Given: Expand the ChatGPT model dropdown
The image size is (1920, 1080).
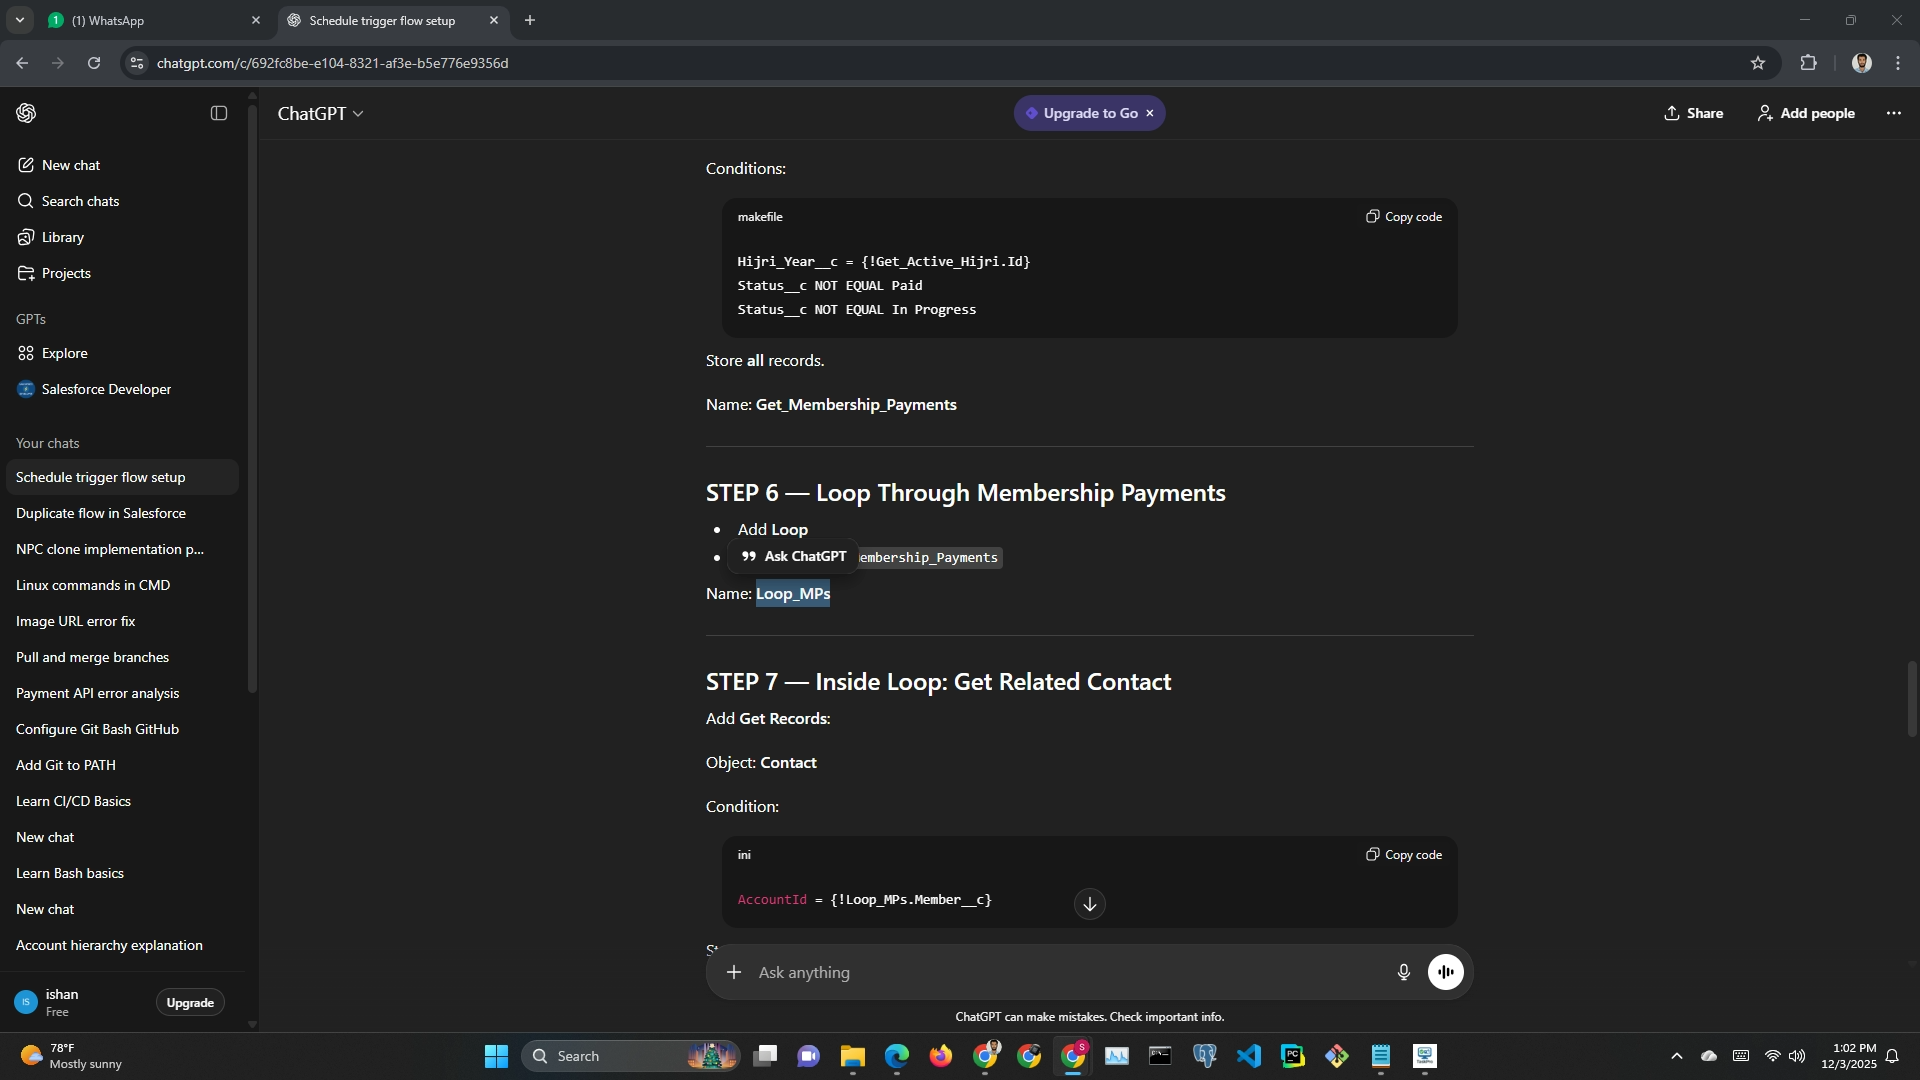Looking at the screenshot, I should (320, 114).
